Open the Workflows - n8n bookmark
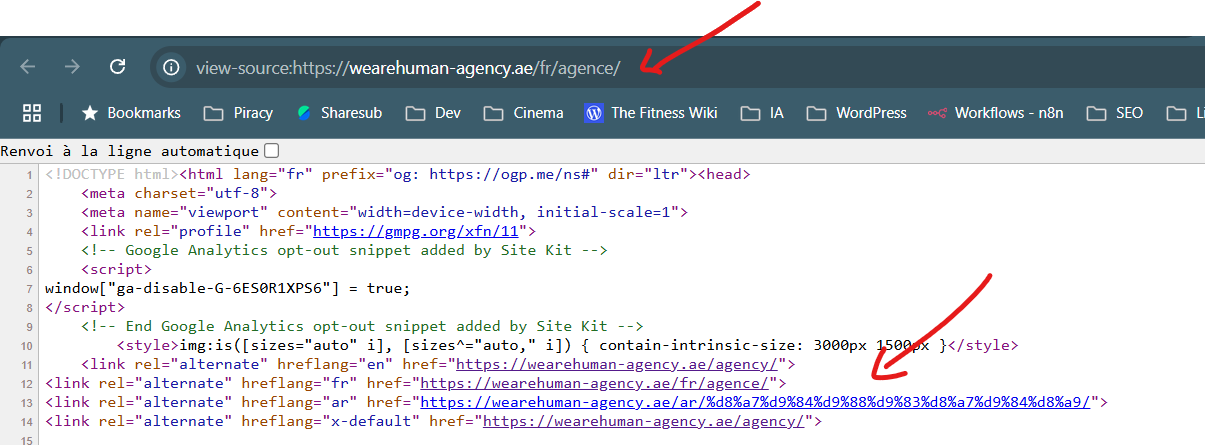The width and height of the screenshot is (1205, 445). 996,113
